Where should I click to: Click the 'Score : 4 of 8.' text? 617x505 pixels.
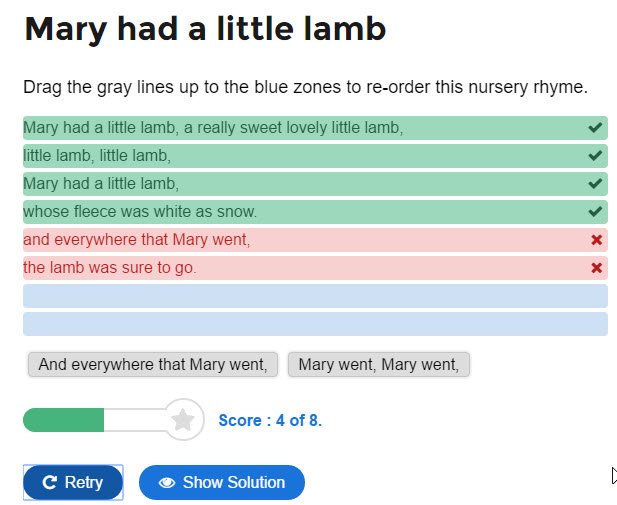click(x=270, y=420)
